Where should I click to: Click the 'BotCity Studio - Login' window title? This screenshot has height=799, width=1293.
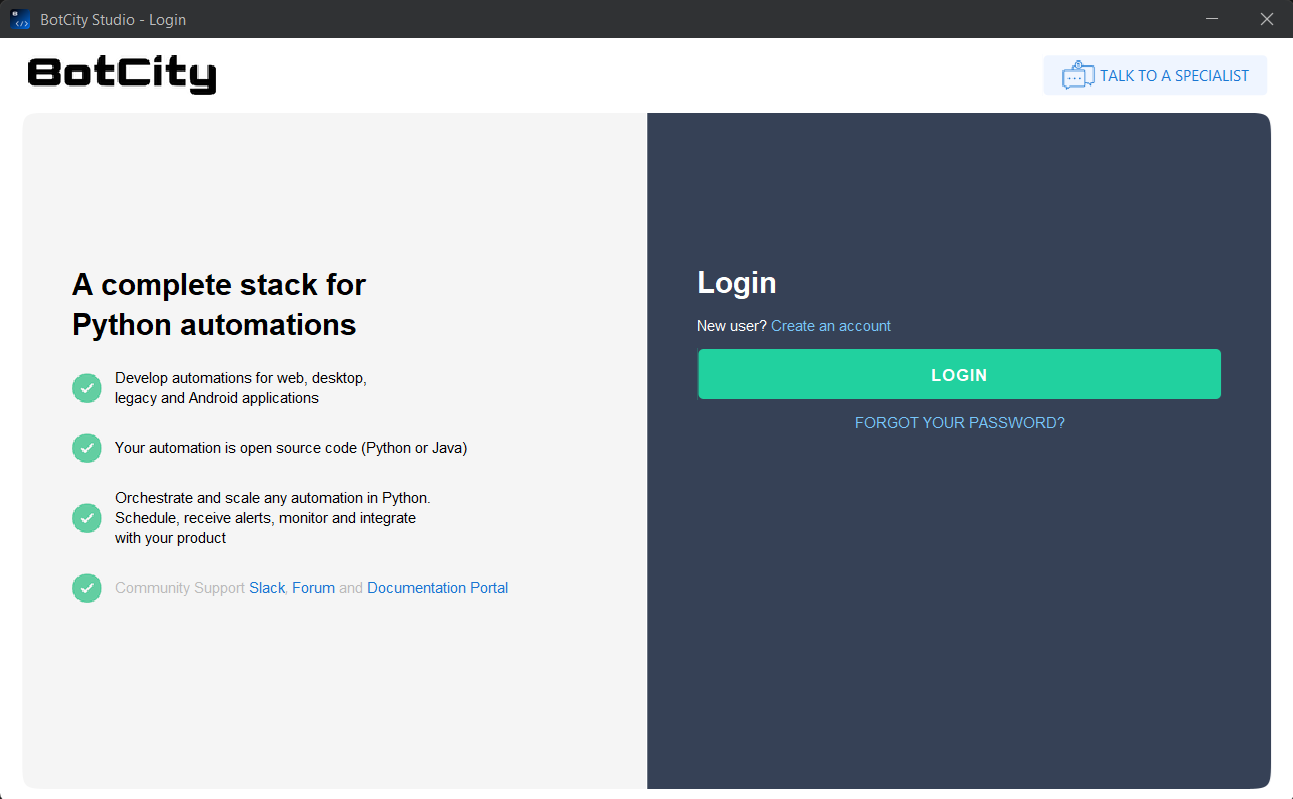[x=113, y=20]
